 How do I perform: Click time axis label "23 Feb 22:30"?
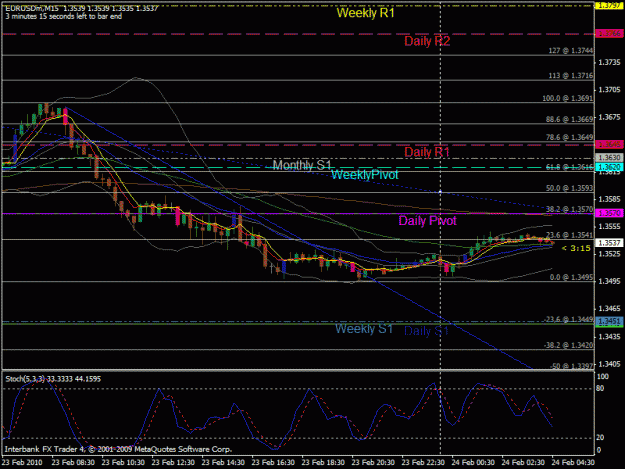coord(423,462)
